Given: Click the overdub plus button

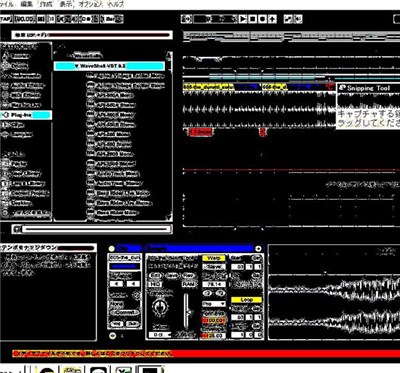Looking at the screenshot, I should click(272, 19).
